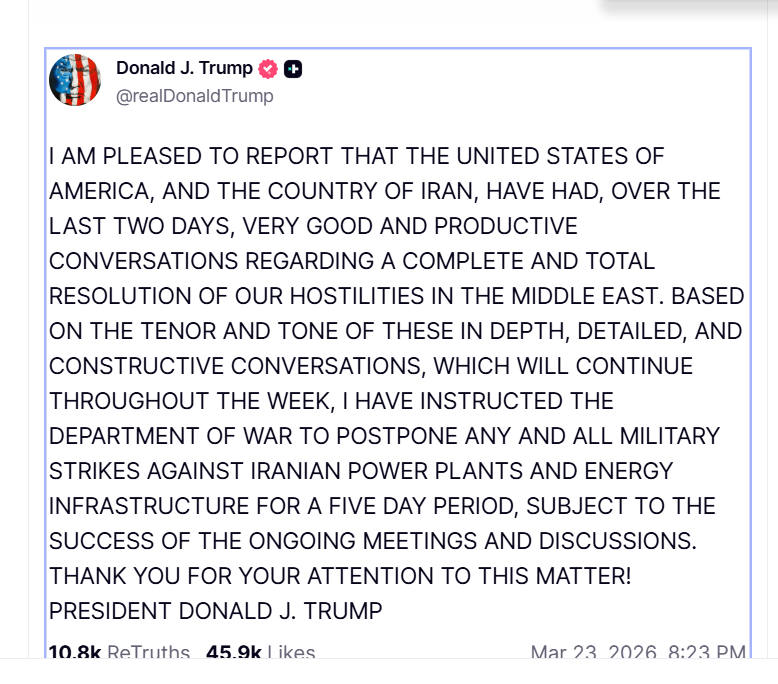The image size is (778, 684).
Task: Click the red verified checkmark badge
Action: 268,69
